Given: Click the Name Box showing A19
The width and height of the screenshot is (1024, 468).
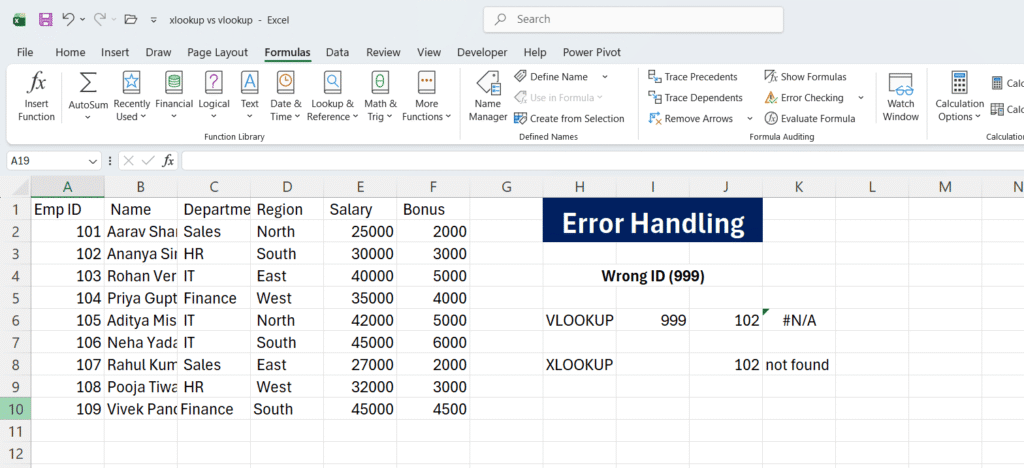Looking at the screenshot, I should (46, 161).
